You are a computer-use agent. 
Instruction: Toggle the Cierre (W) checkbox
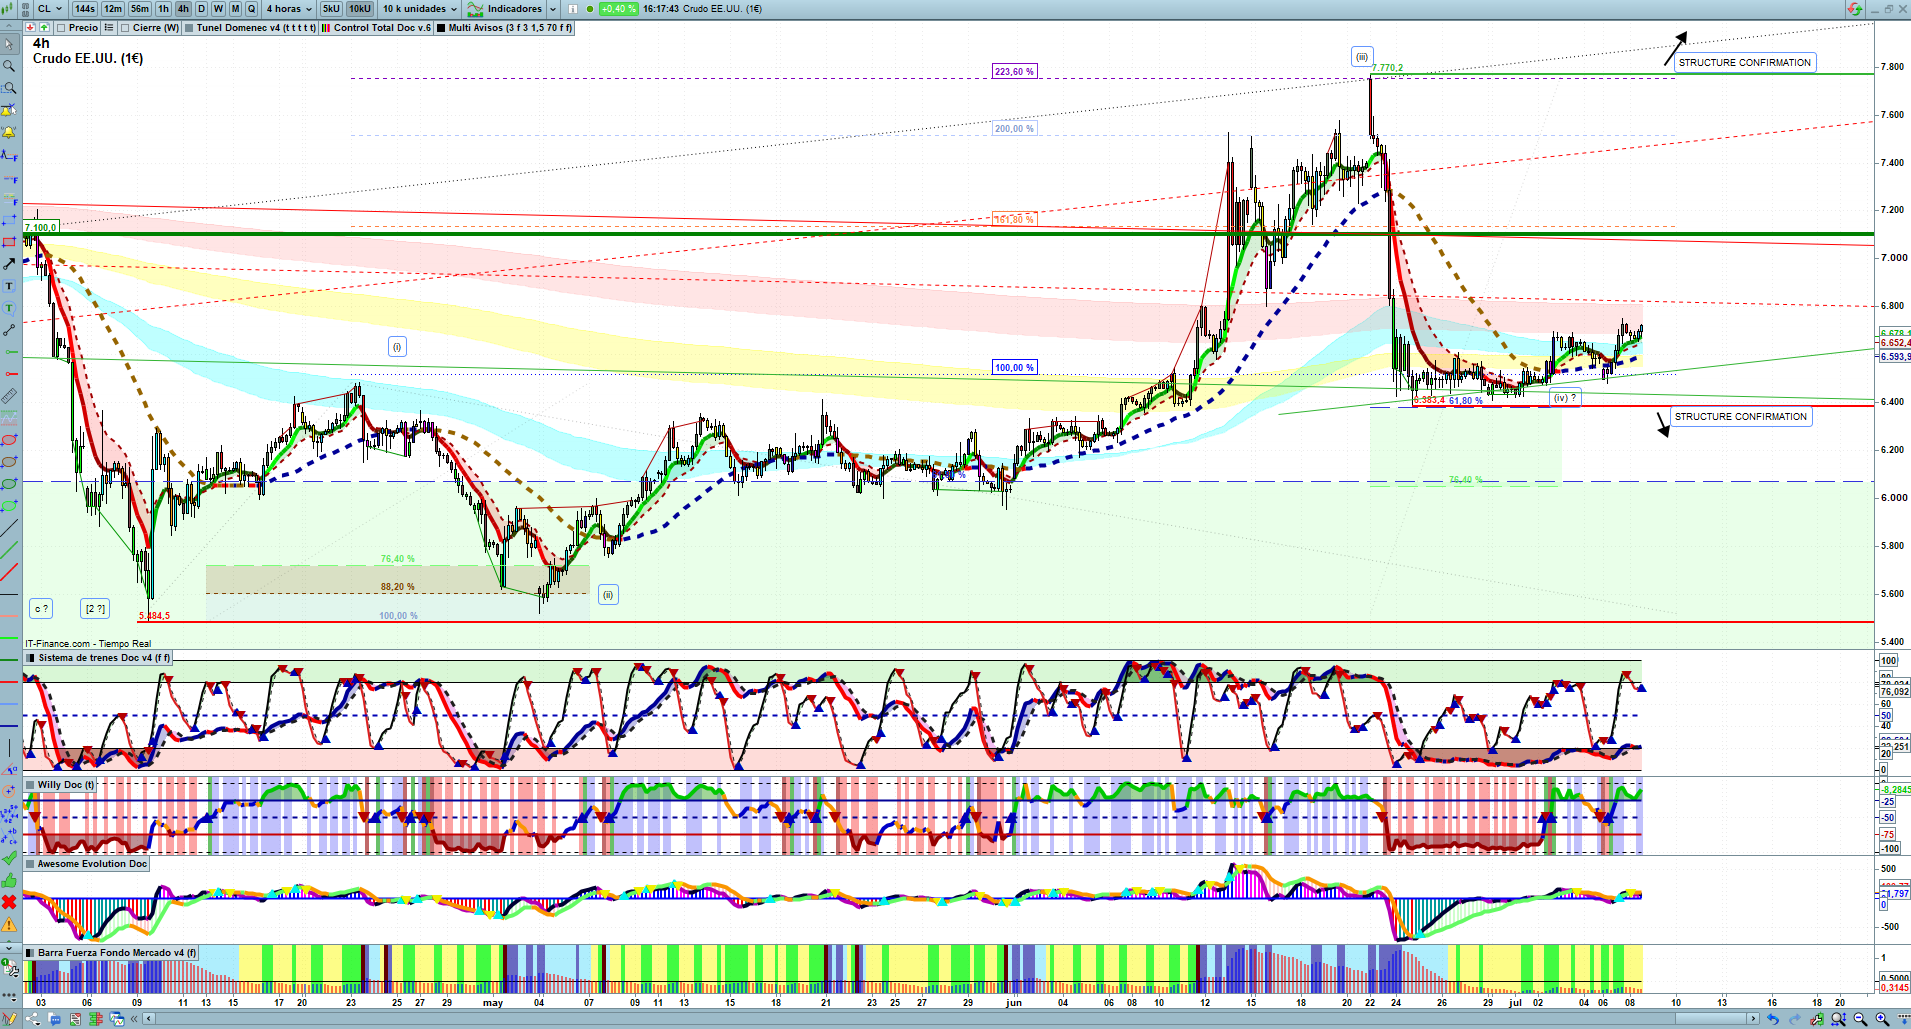coord(124,28)
